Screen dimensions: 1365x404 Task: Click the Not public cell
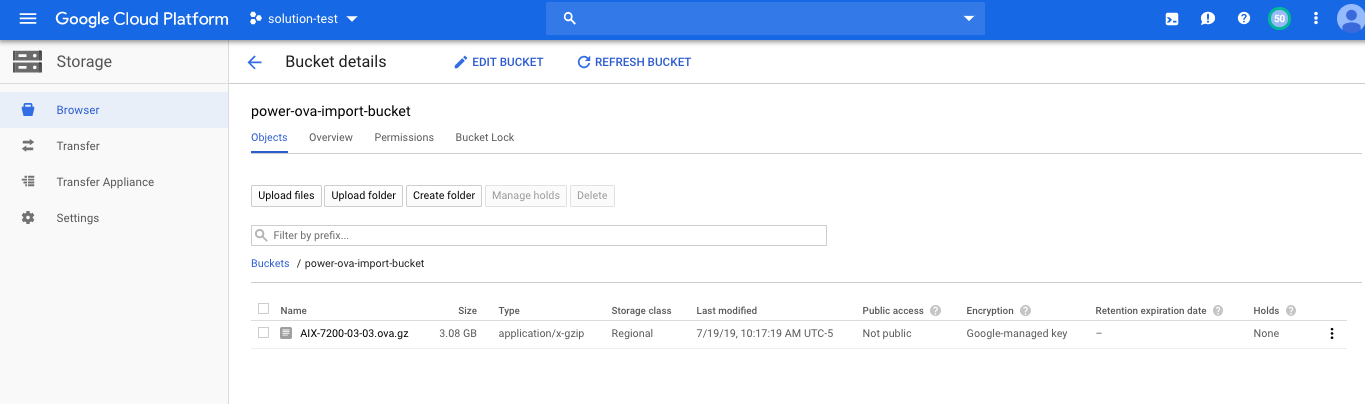[887, 333]
